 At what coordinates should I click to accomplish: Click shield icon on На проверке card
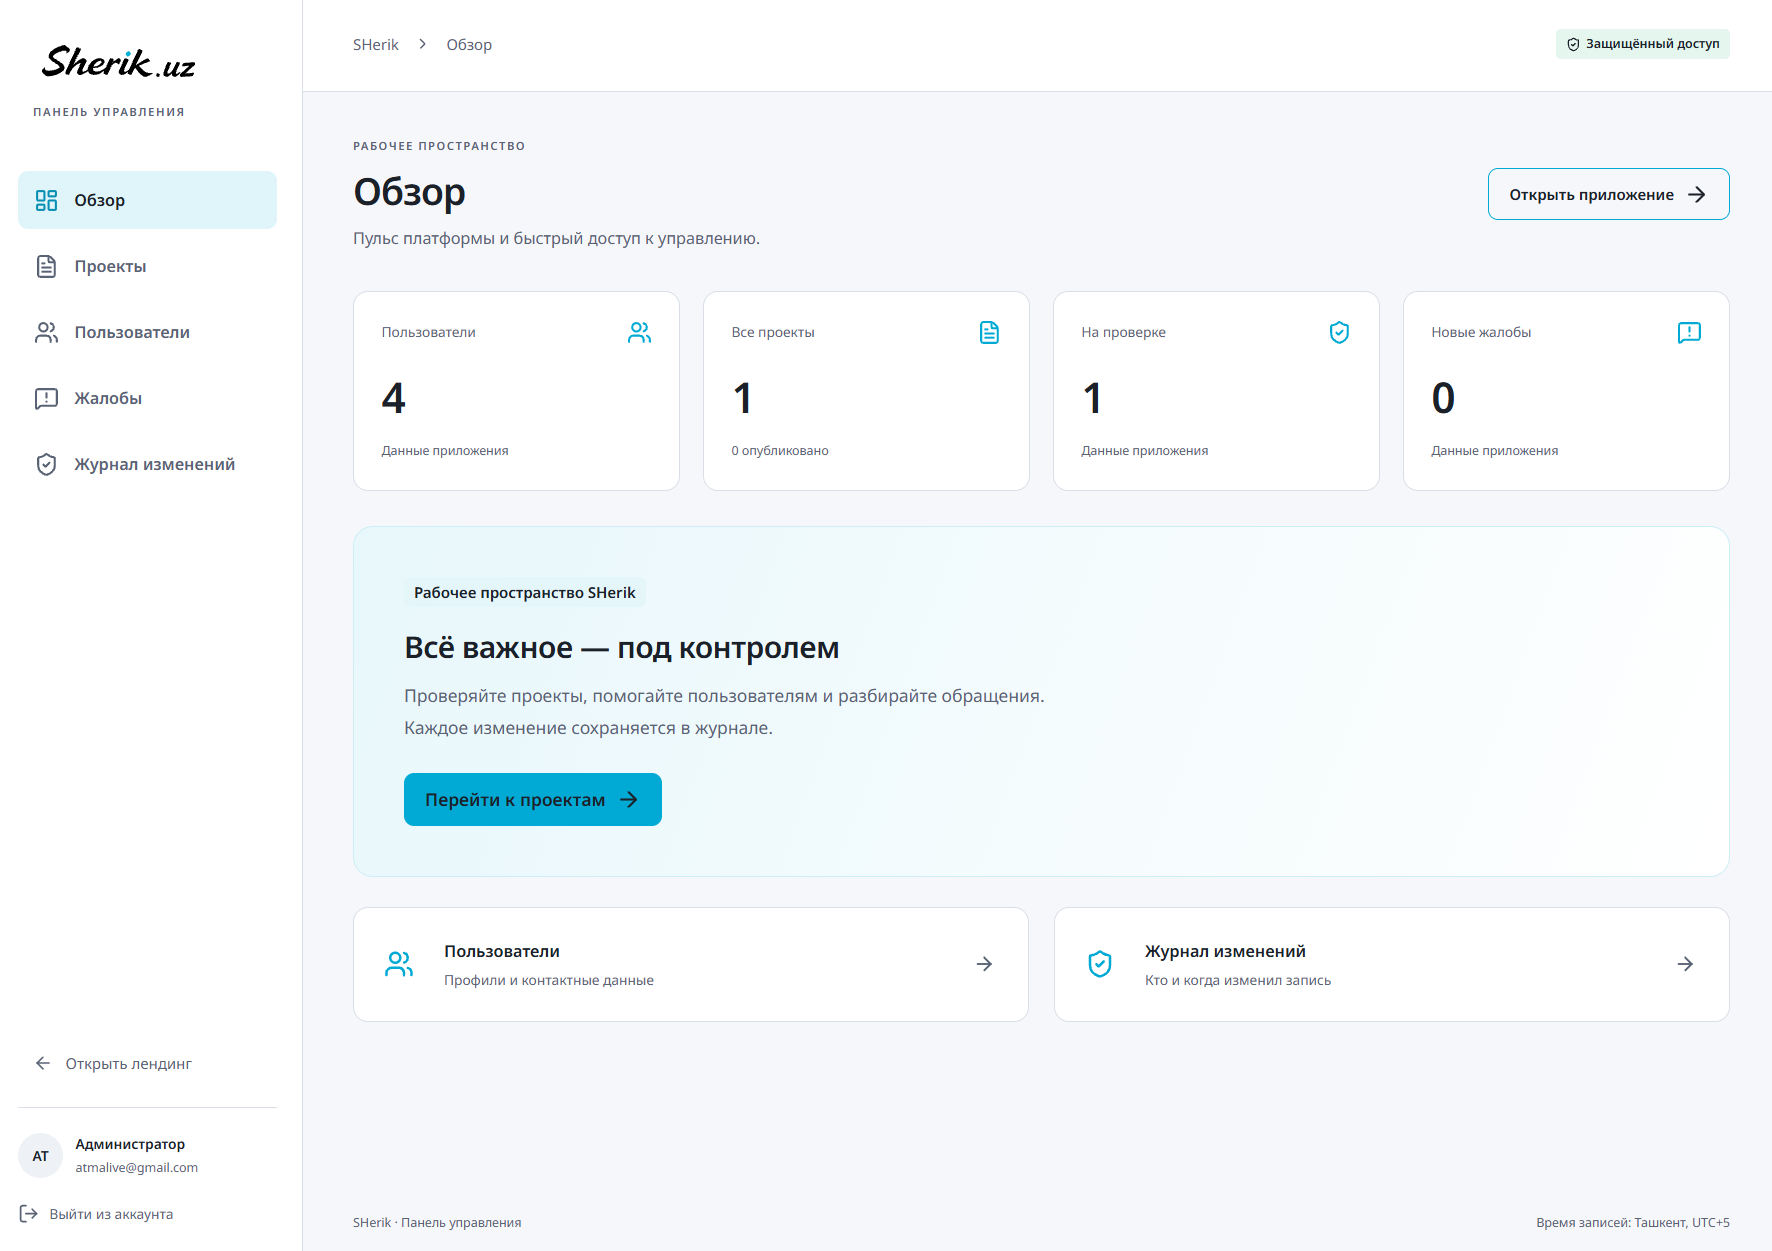pyautogui.click(x=1339, y=332)
